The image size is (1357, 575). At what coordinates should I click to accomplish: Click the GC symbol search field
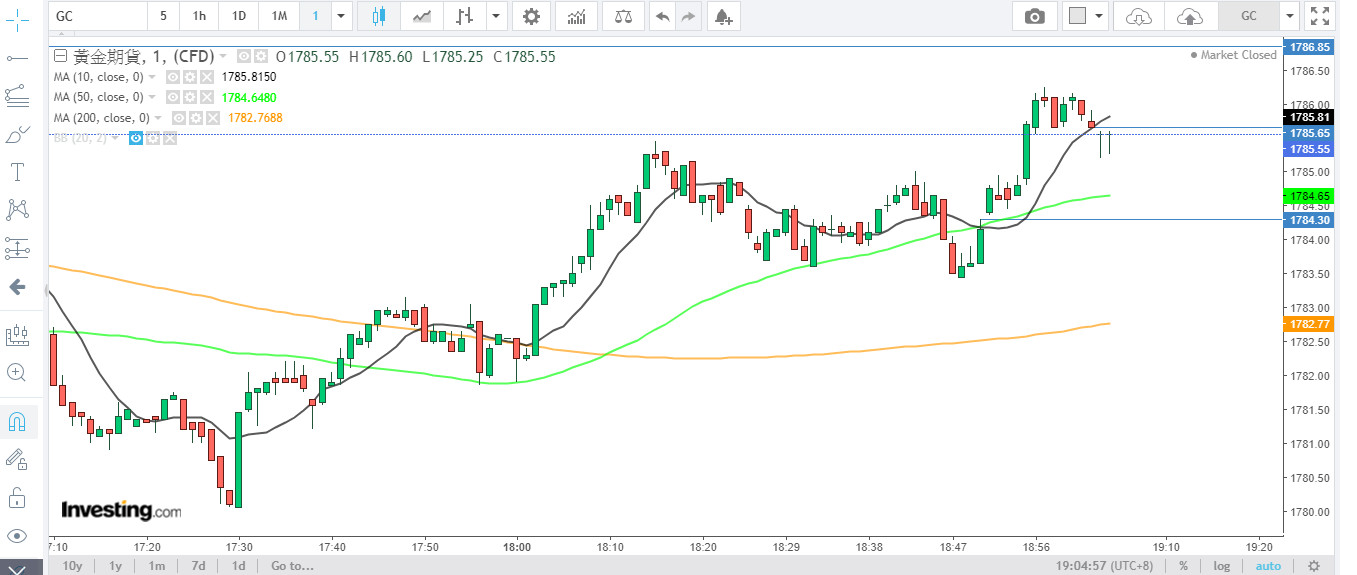(97, 16)
